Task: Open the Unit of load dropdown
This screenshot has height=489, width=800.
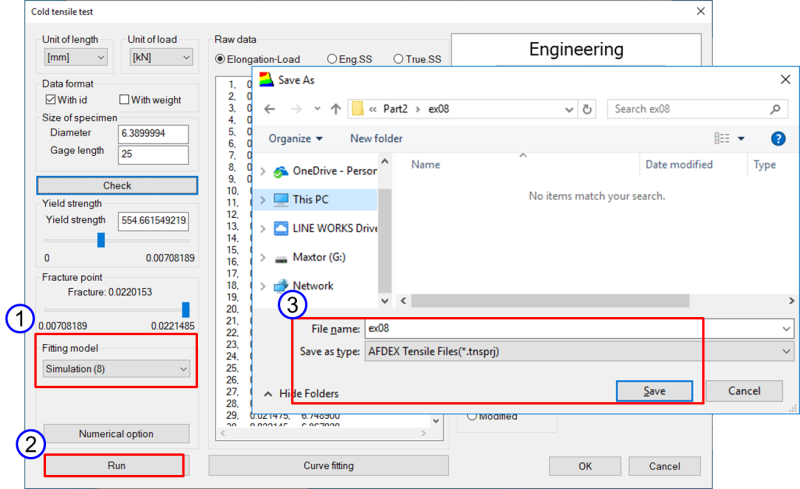Action: click(159, 58)
